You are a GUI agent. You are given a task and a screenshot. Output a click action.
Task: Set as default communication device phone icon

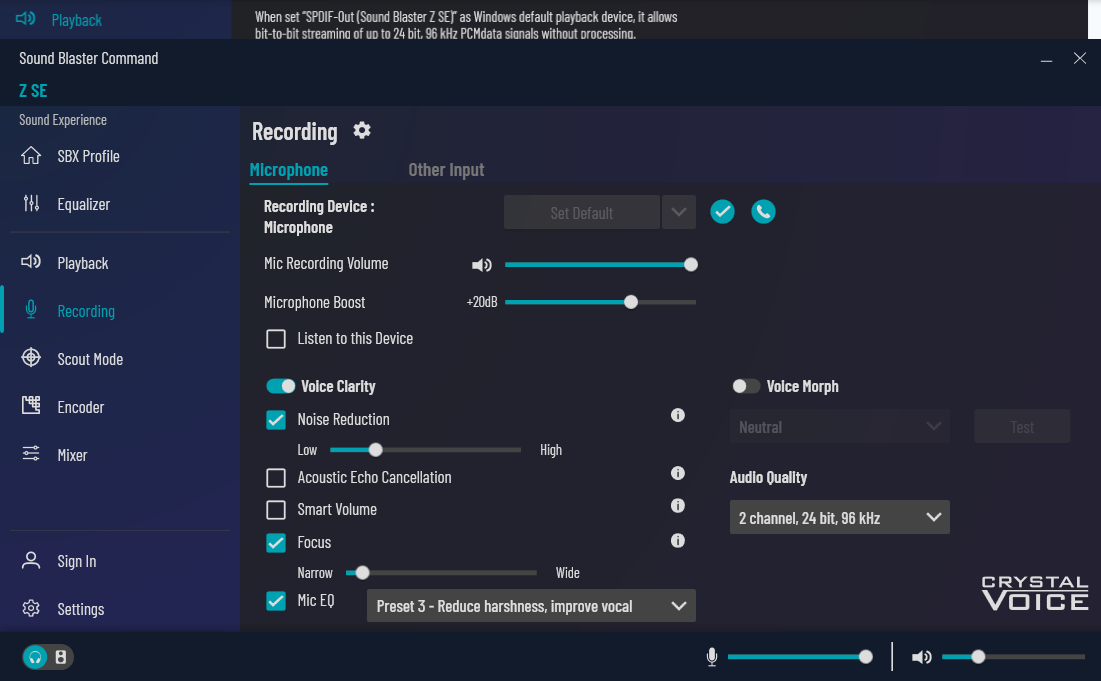pos(763,211)
